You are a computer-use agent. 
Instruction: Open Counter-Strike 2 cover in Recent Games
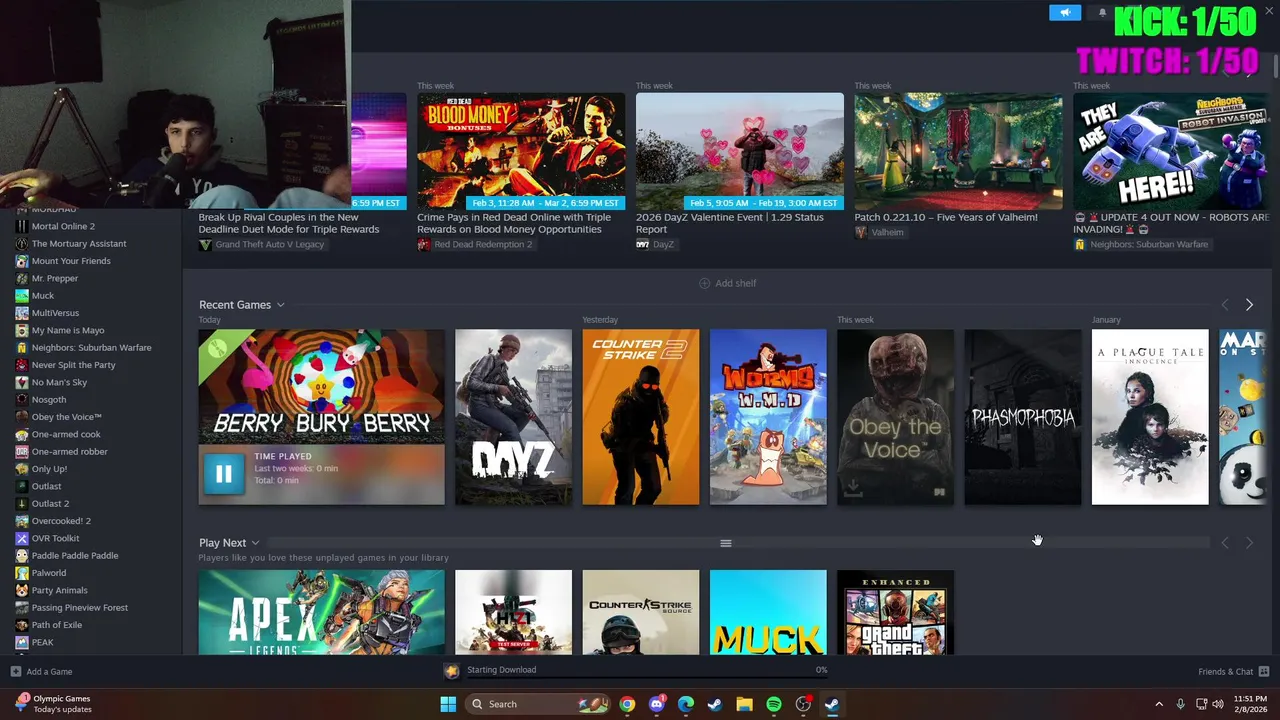(x=641, y=417)
